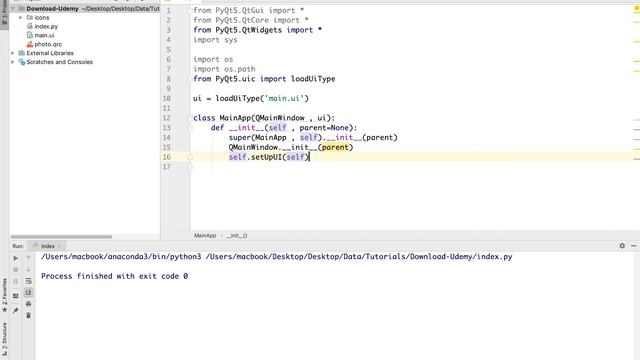The width and height of the screenshot is (640, 360).
Task: Collapse the MainApp class fold marker
Action: point(190,118)
